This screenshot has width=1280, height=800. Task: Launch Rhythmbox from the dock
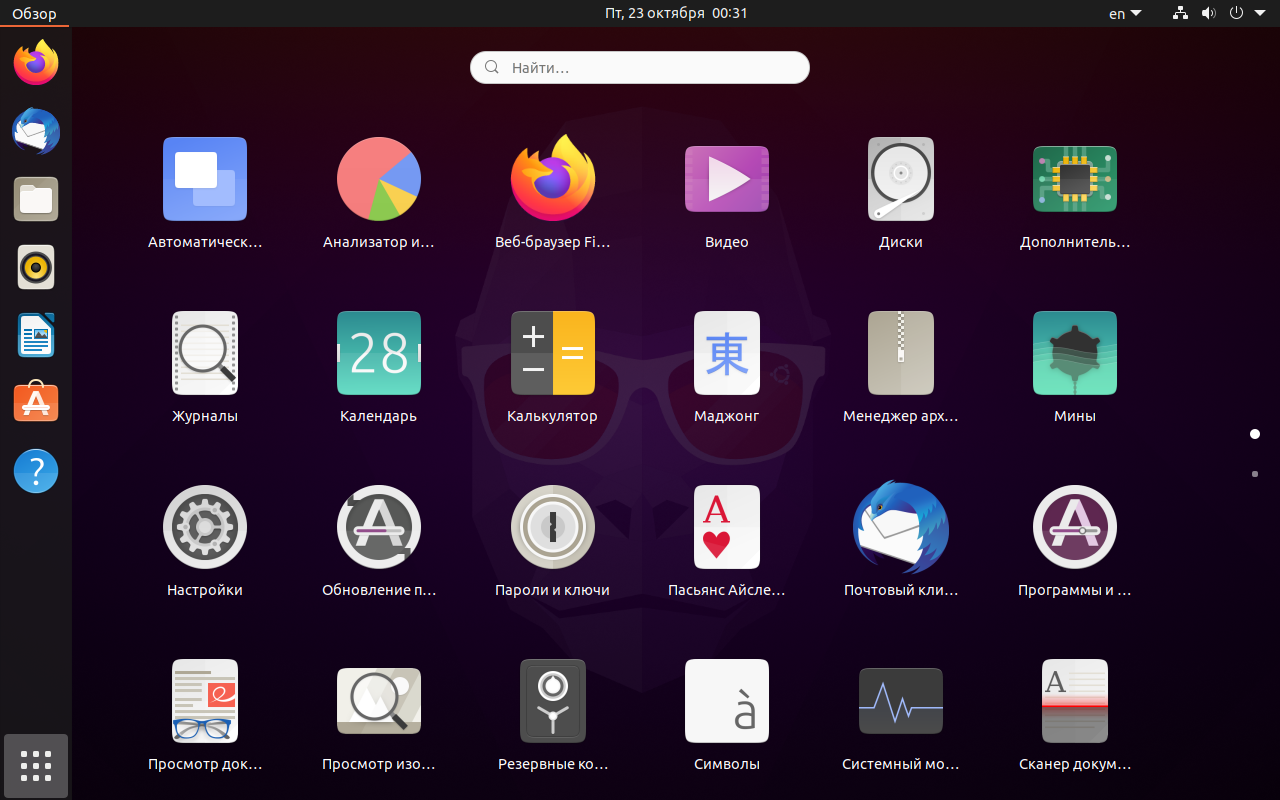(x=36, y=267)
